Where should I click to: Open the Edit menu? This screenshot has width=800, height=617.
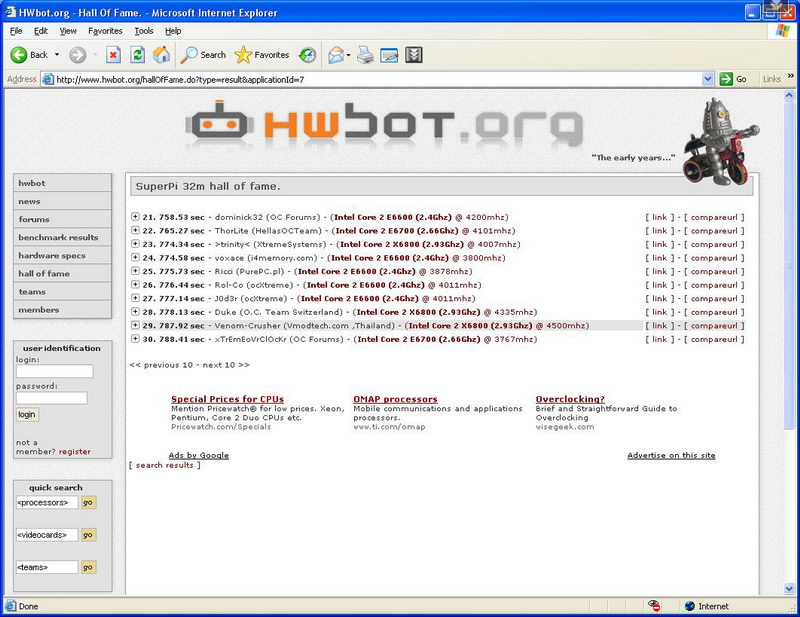(x=41, y=31)
